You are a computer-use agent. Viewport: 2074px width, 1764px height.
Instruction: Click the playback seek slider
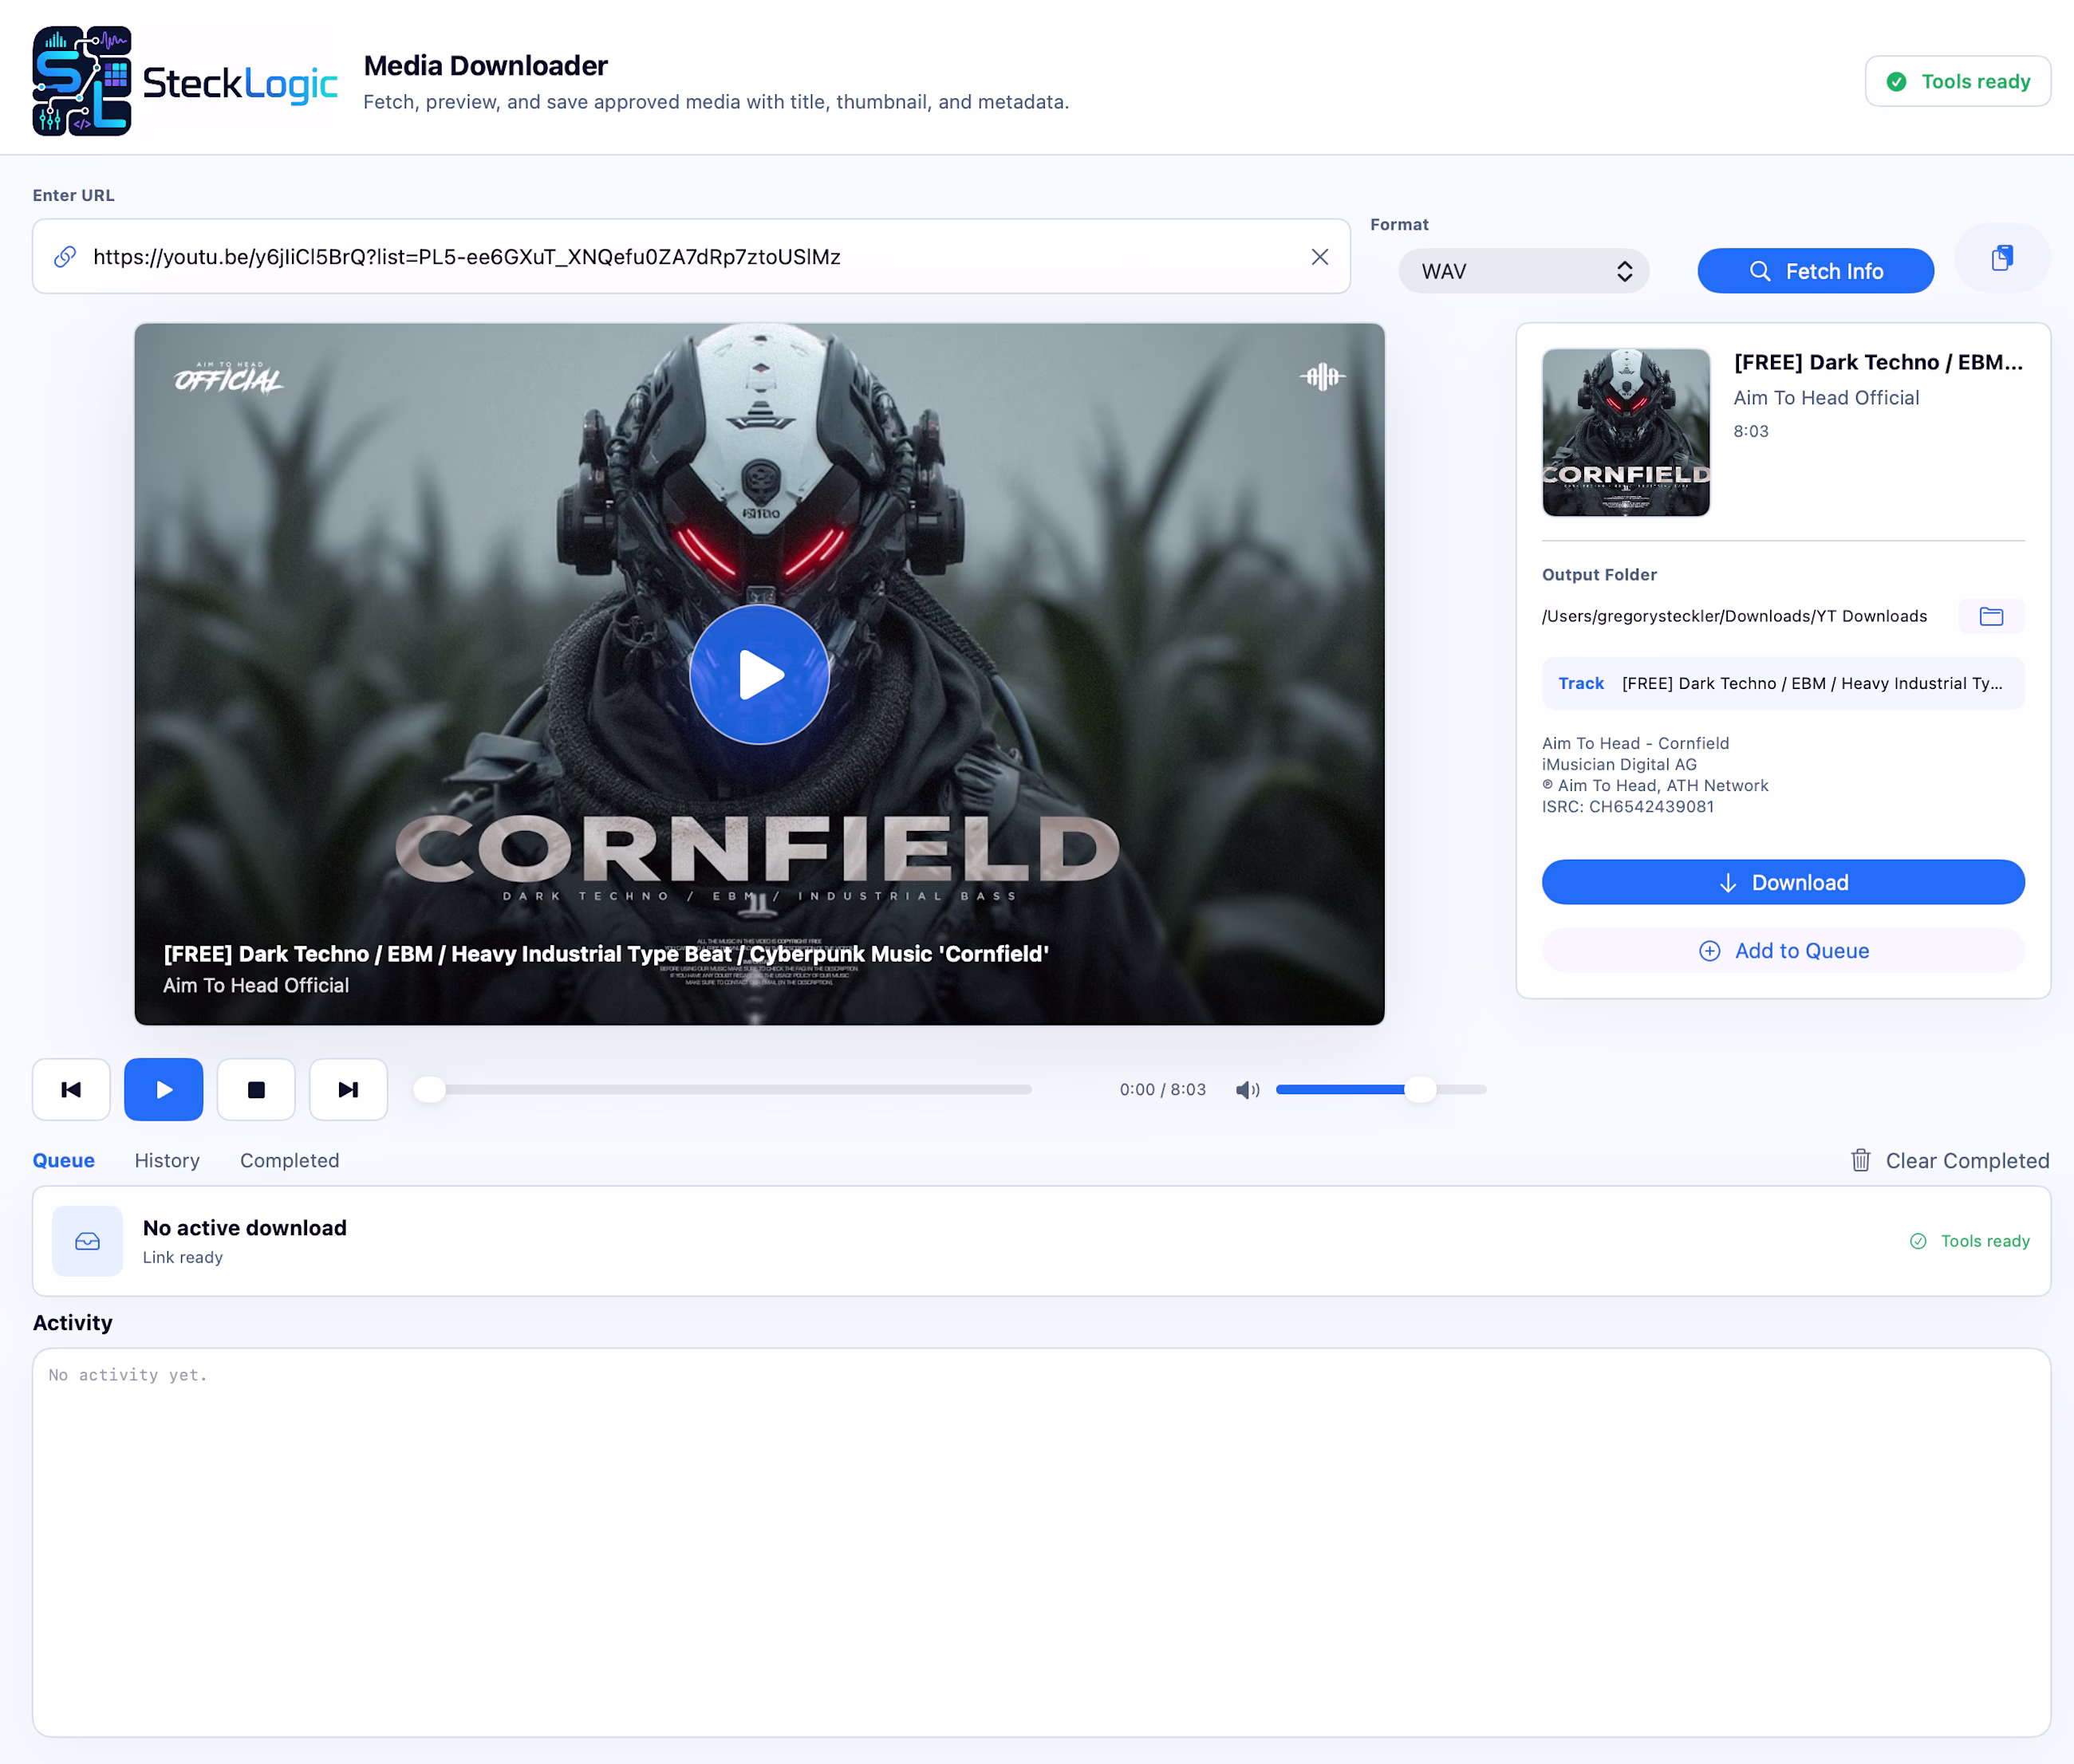(x=724, y=1089)
